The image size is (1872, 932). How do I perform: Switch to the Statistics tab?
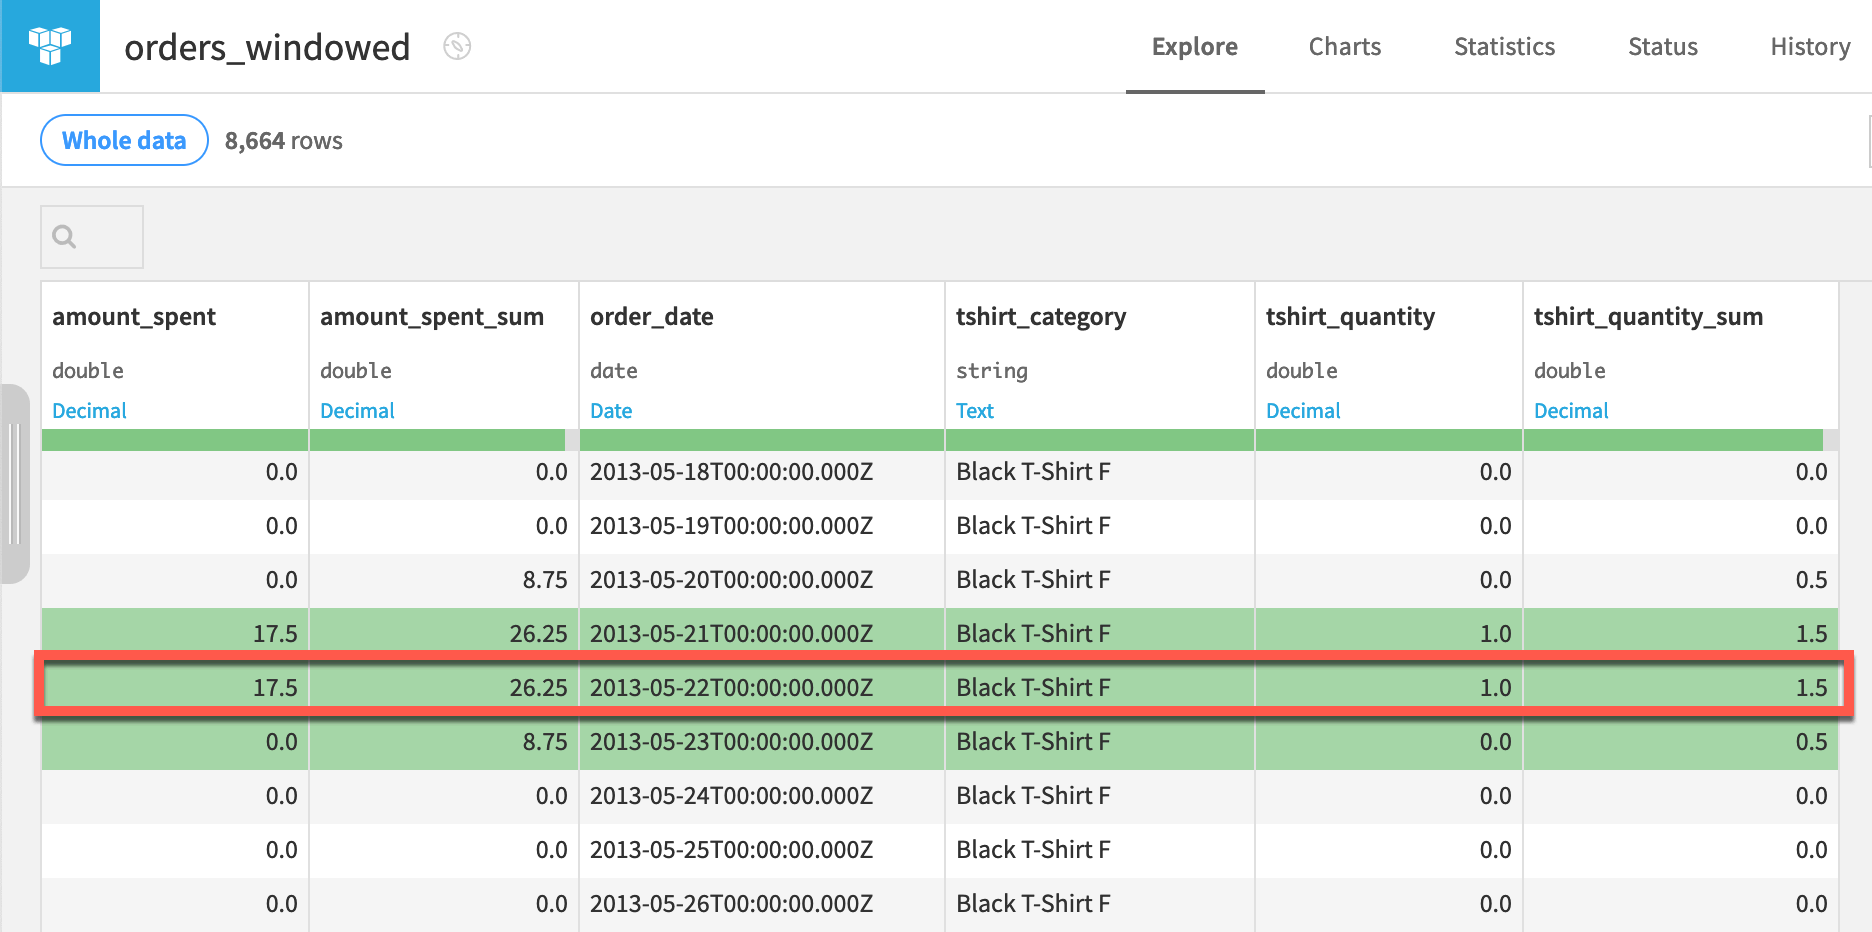tap(1504, 46)
